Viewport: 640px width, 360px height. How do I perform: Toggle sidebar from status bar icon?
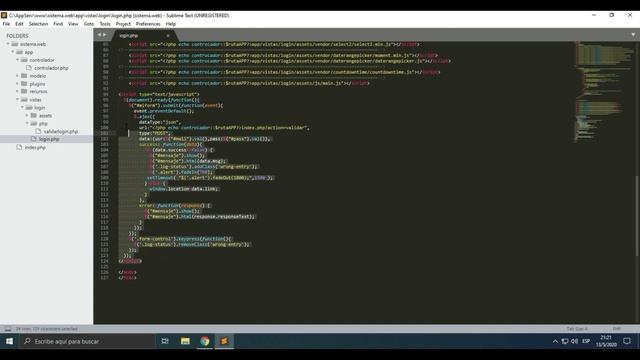click(x=8, y=329)
